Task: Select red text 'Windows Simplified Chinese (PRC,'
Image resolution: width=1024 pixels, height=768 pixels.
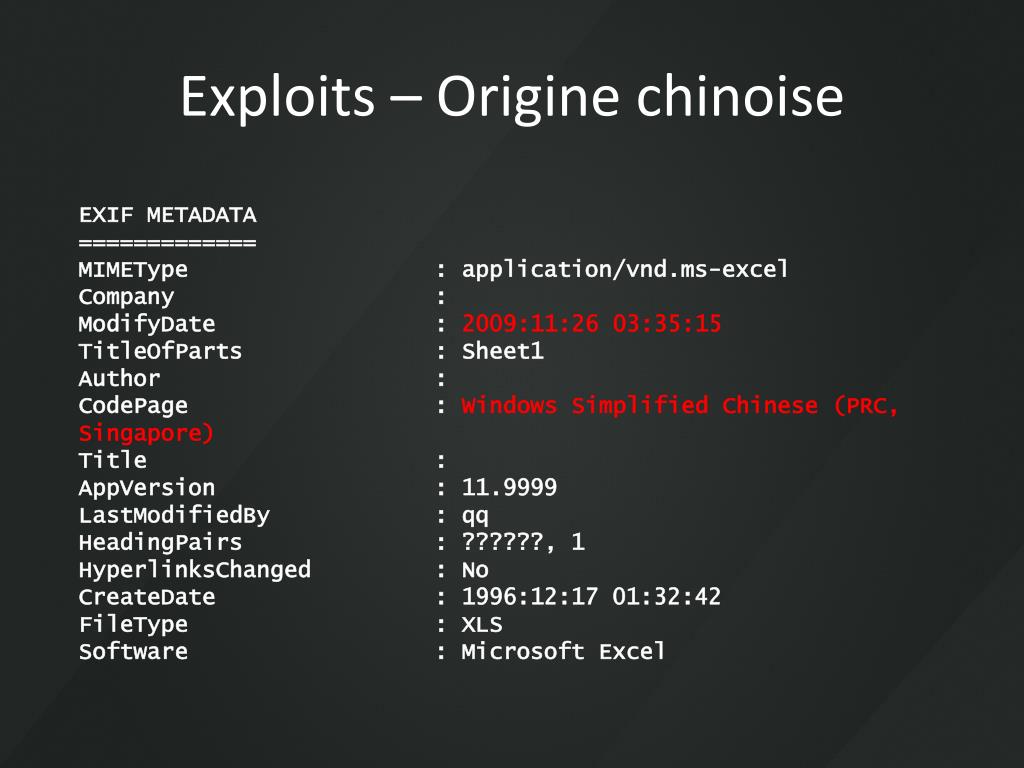Action: click(680, 406)
